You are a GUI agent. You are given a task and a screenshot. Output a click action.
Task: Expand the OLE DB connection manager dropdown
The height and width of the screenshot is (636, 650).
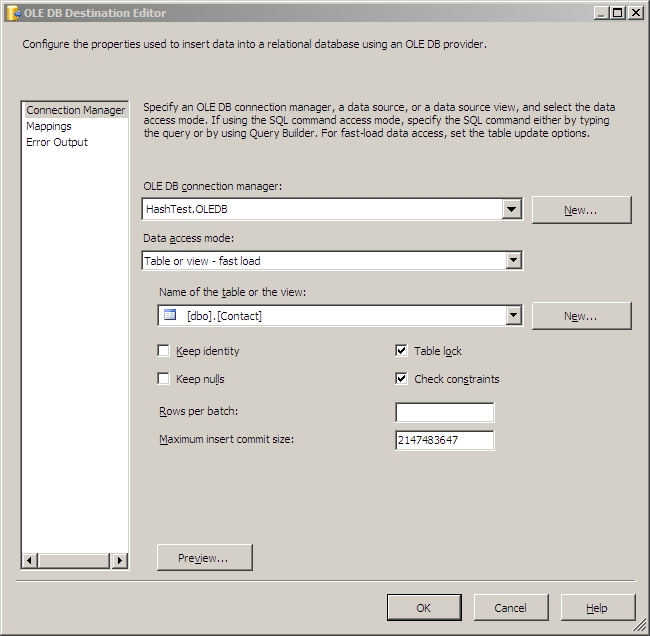(512, 209)
